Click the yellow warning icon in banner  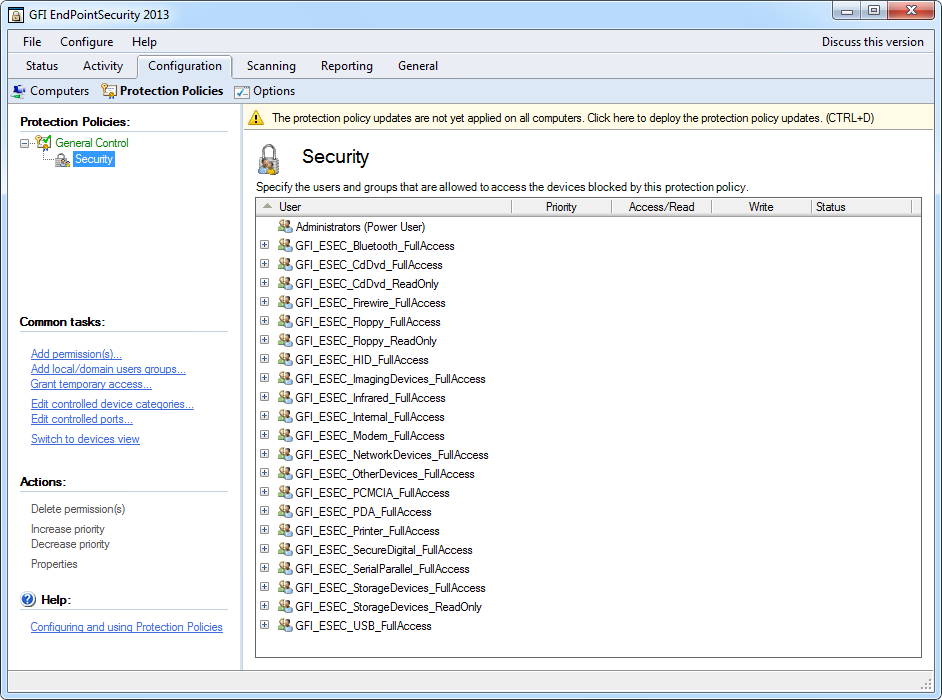257,118
